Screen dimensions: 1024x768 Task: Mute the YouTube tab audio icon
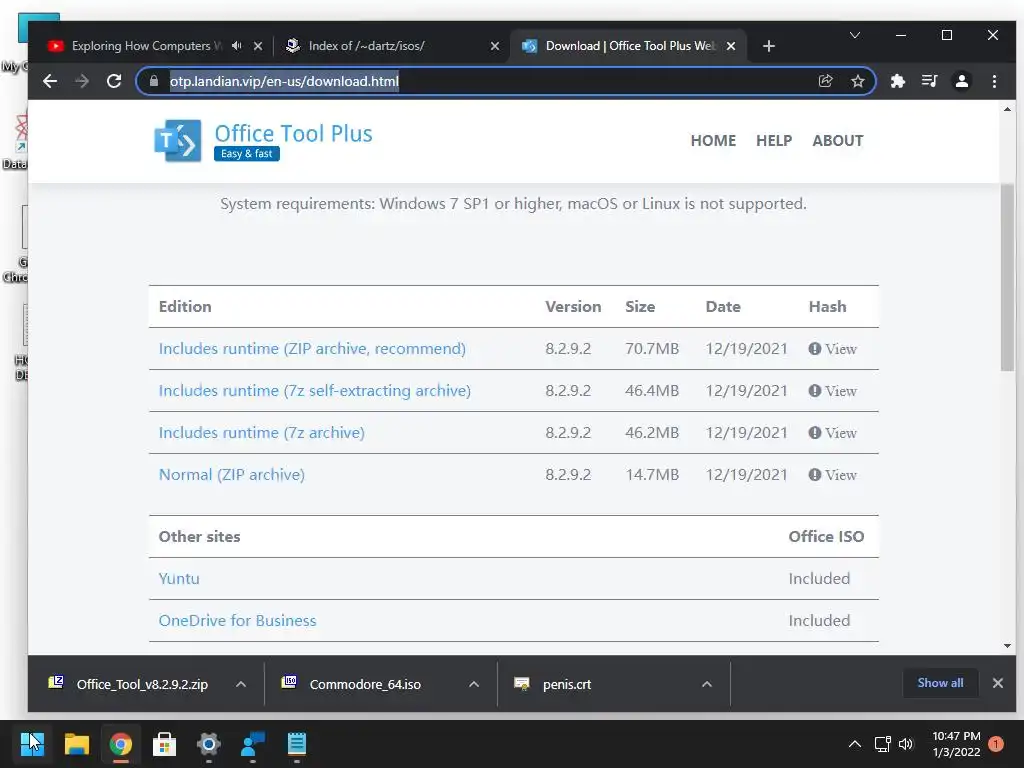236,46
